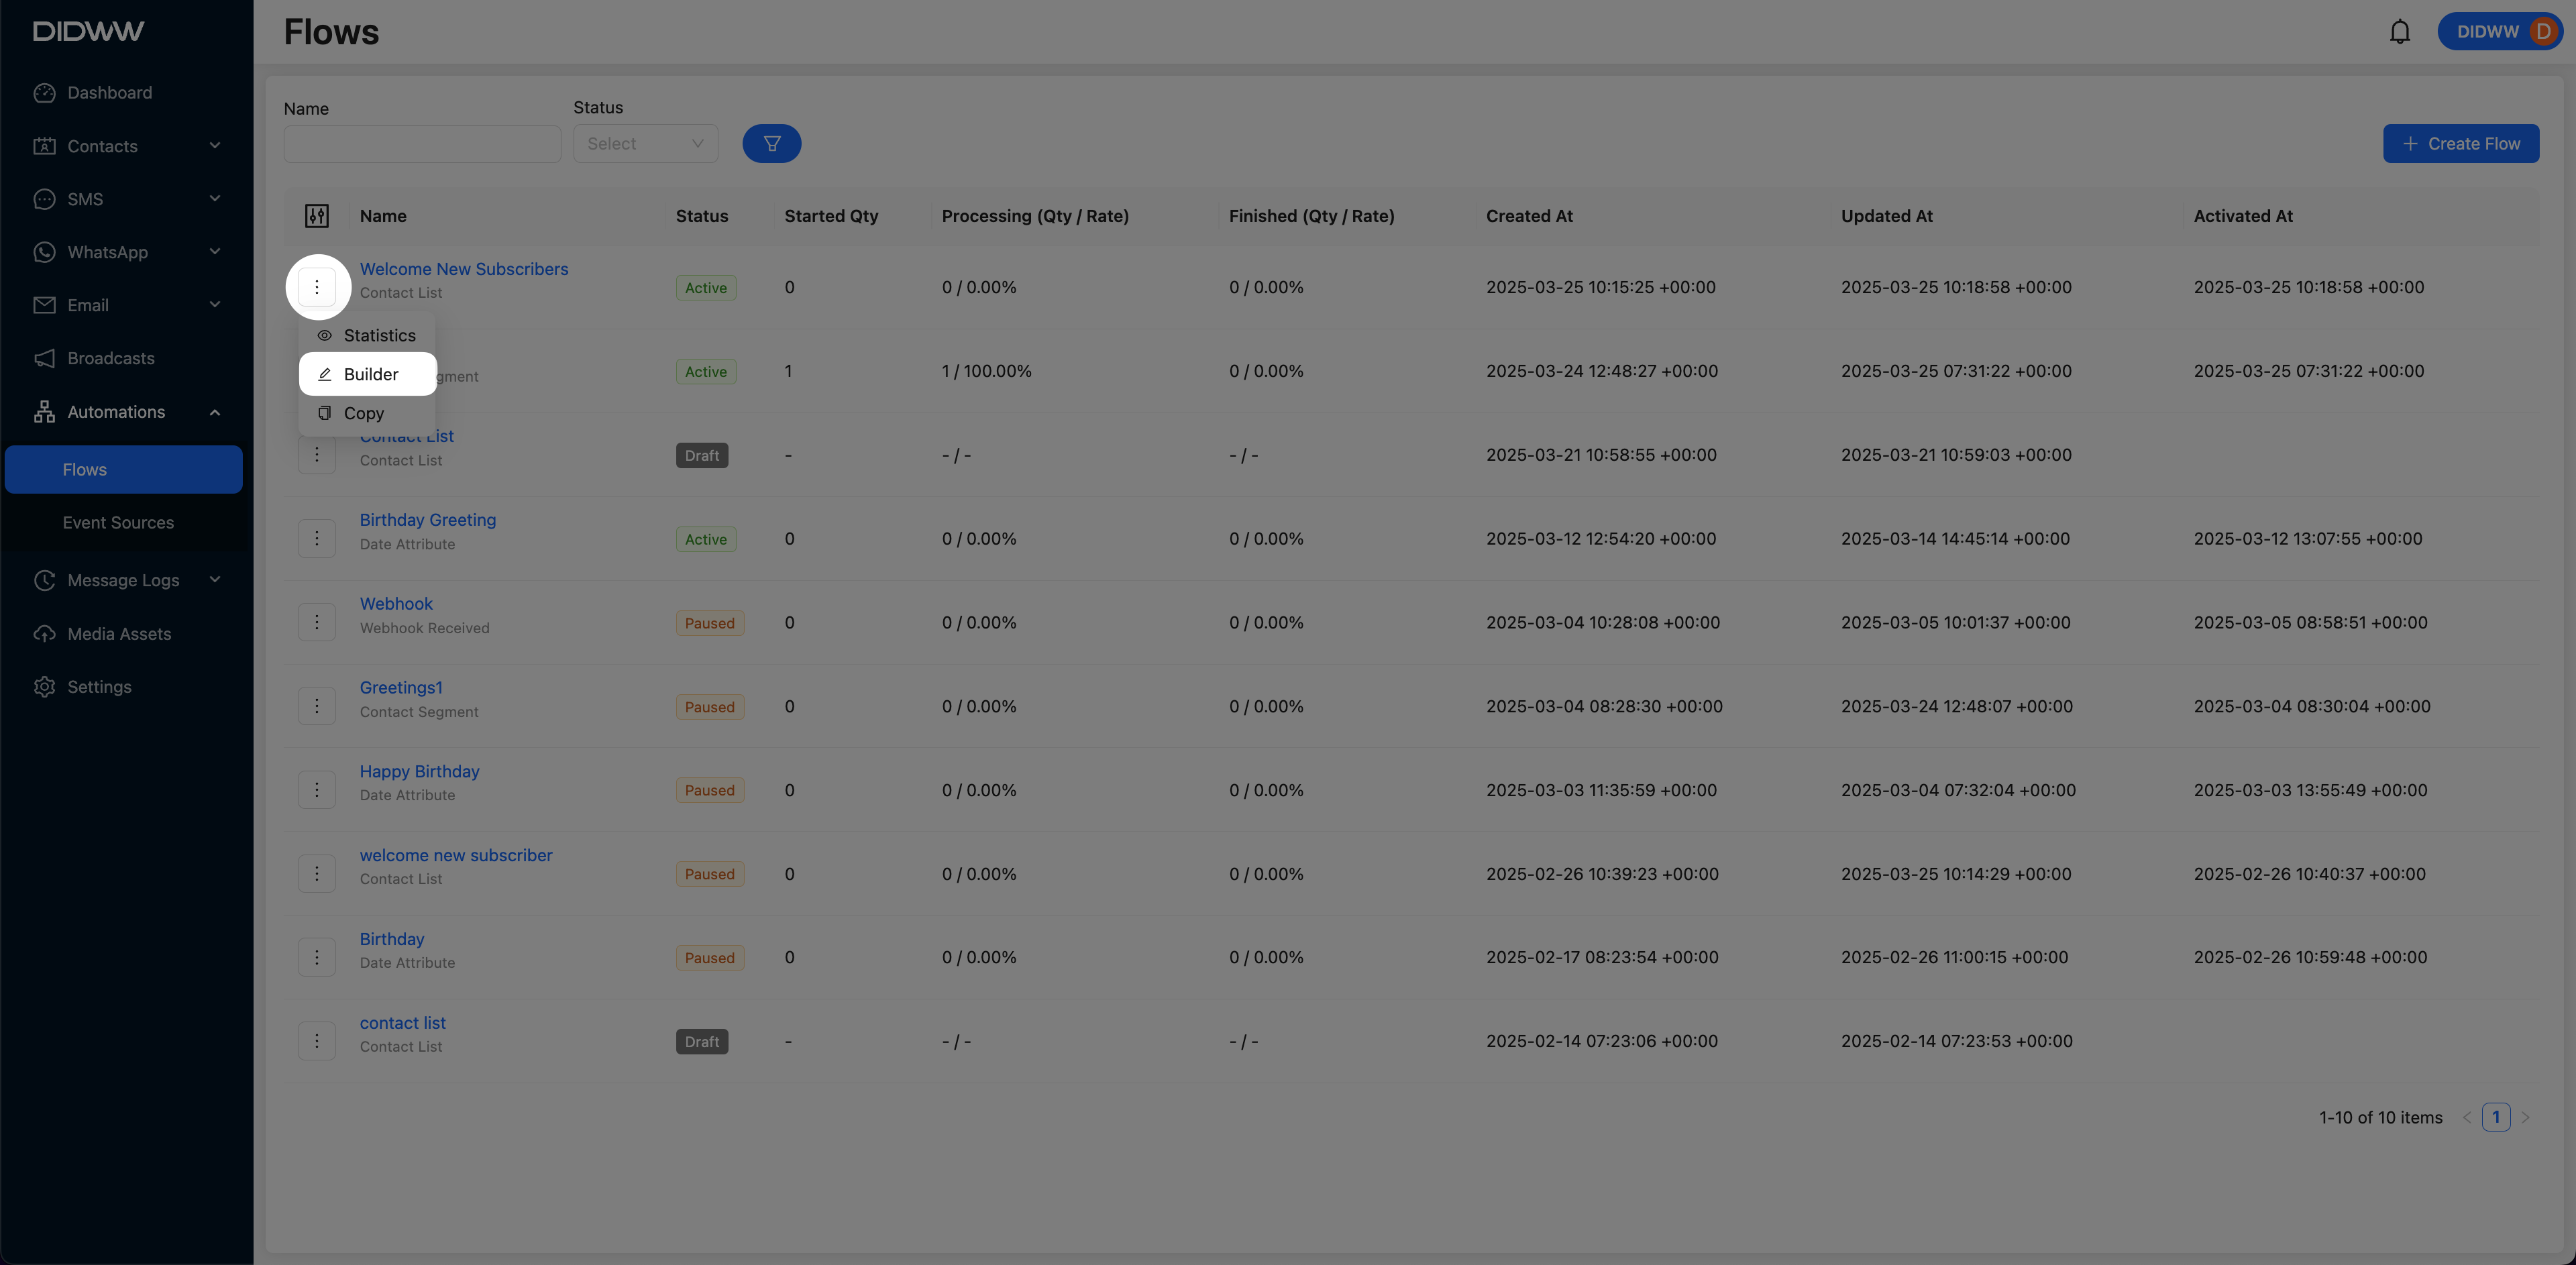Screen dimensions: 2576x1265
Task: Open Media Assets in the sidebar
Action: pos(118,634)
